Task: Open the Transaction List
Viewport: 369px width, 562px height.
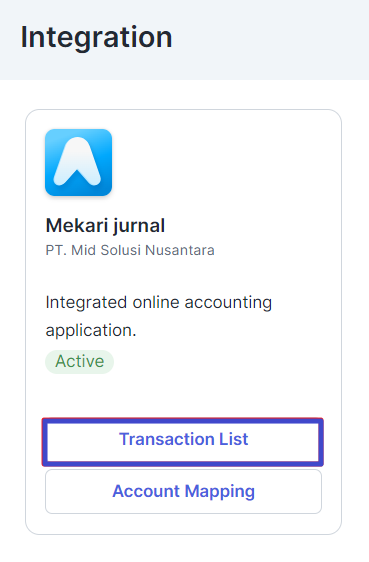Action: coord(183,442)
